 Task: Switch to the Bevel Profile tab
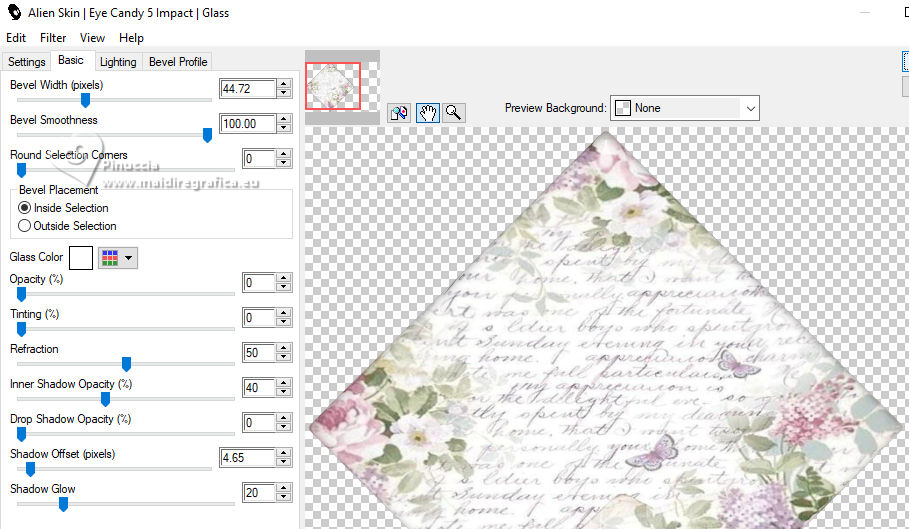point(178,61)
